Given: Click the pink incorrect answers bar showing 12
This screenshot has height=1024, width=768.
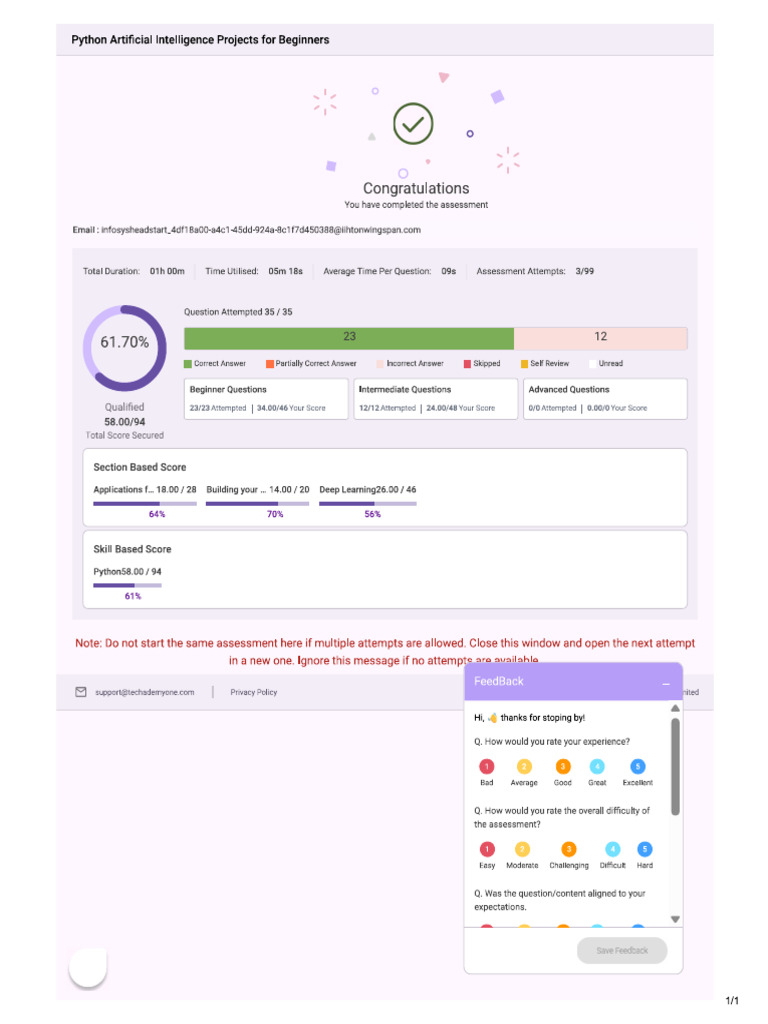Looking at the screenshot, I should pyautogui.click(x=600, y=337).
